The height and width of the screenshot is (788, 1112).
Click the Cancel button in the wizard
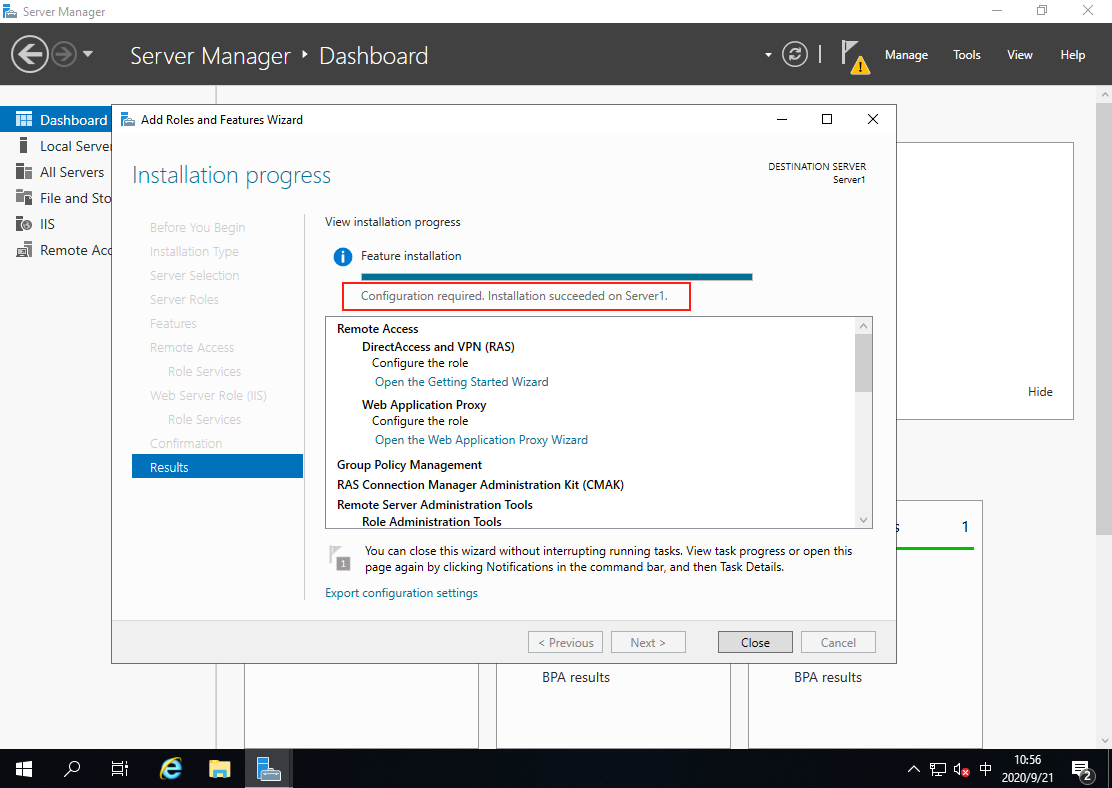[838, 642]
